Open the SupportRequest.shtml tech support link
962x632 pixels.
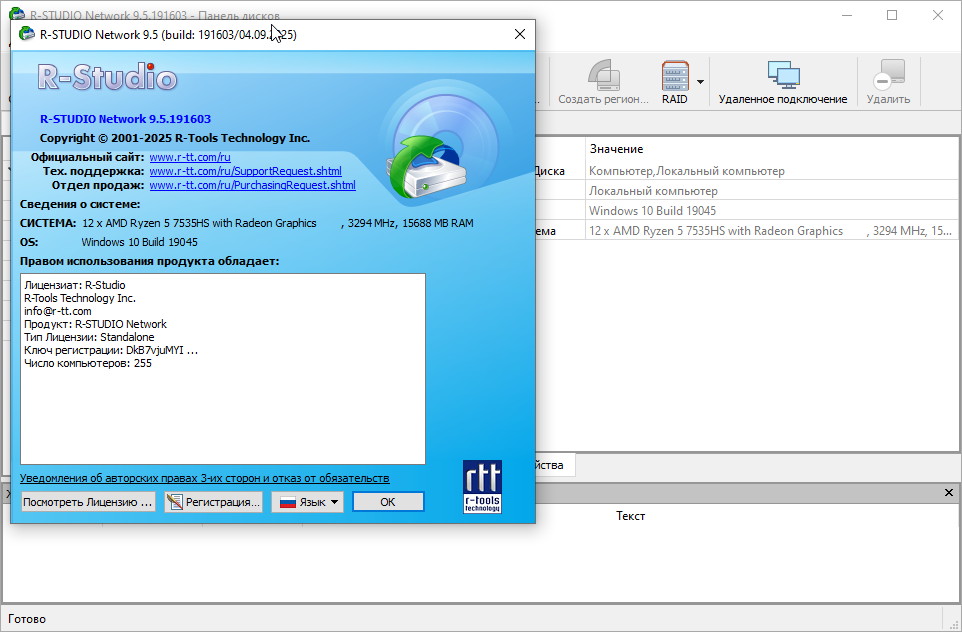tap(245, 171)
